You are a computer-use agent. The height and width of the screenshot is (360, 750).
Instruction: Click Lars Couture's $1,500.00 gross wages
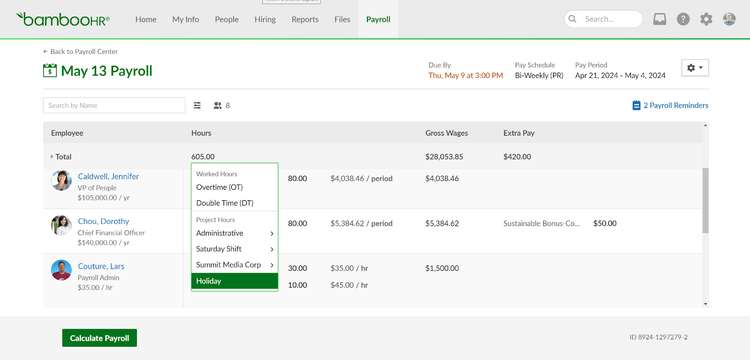pos(442,268)
